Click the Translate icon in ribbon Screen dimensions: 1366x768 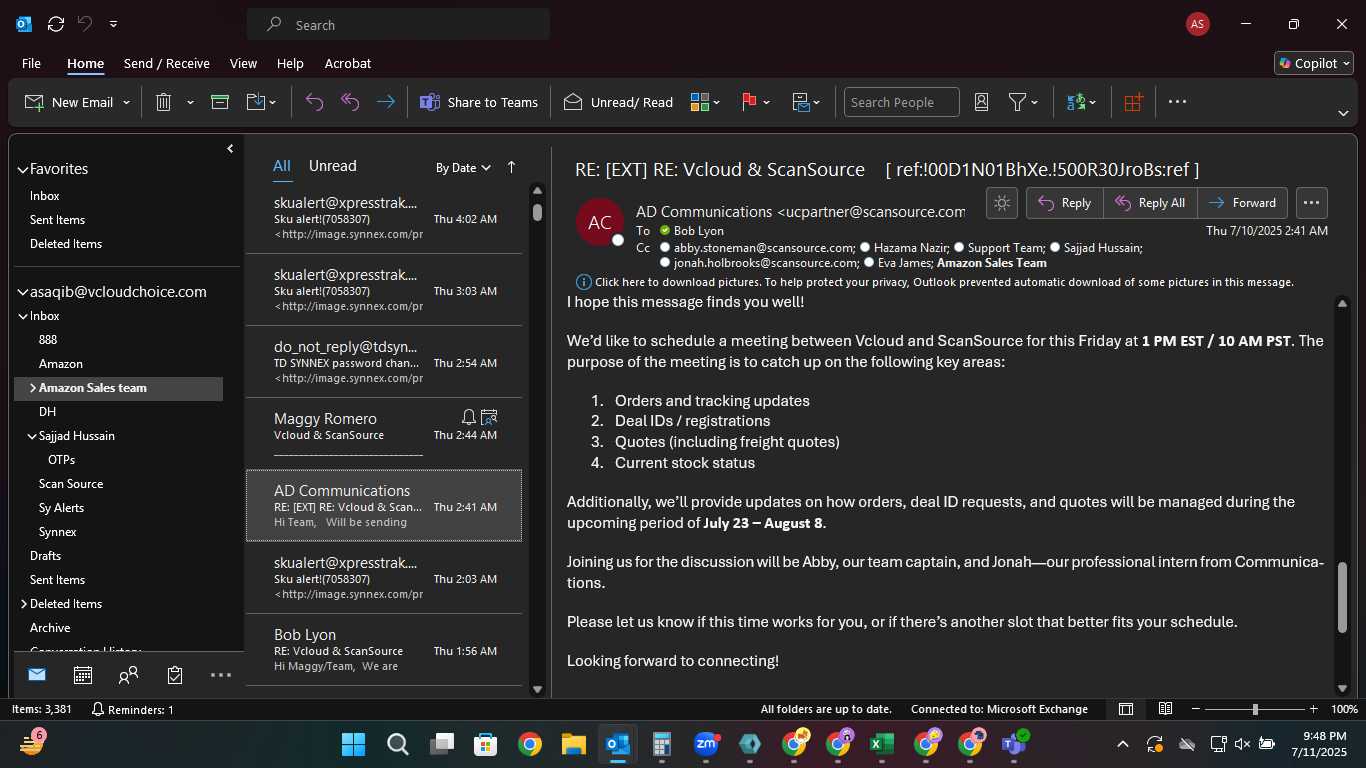pos(1076,102)
